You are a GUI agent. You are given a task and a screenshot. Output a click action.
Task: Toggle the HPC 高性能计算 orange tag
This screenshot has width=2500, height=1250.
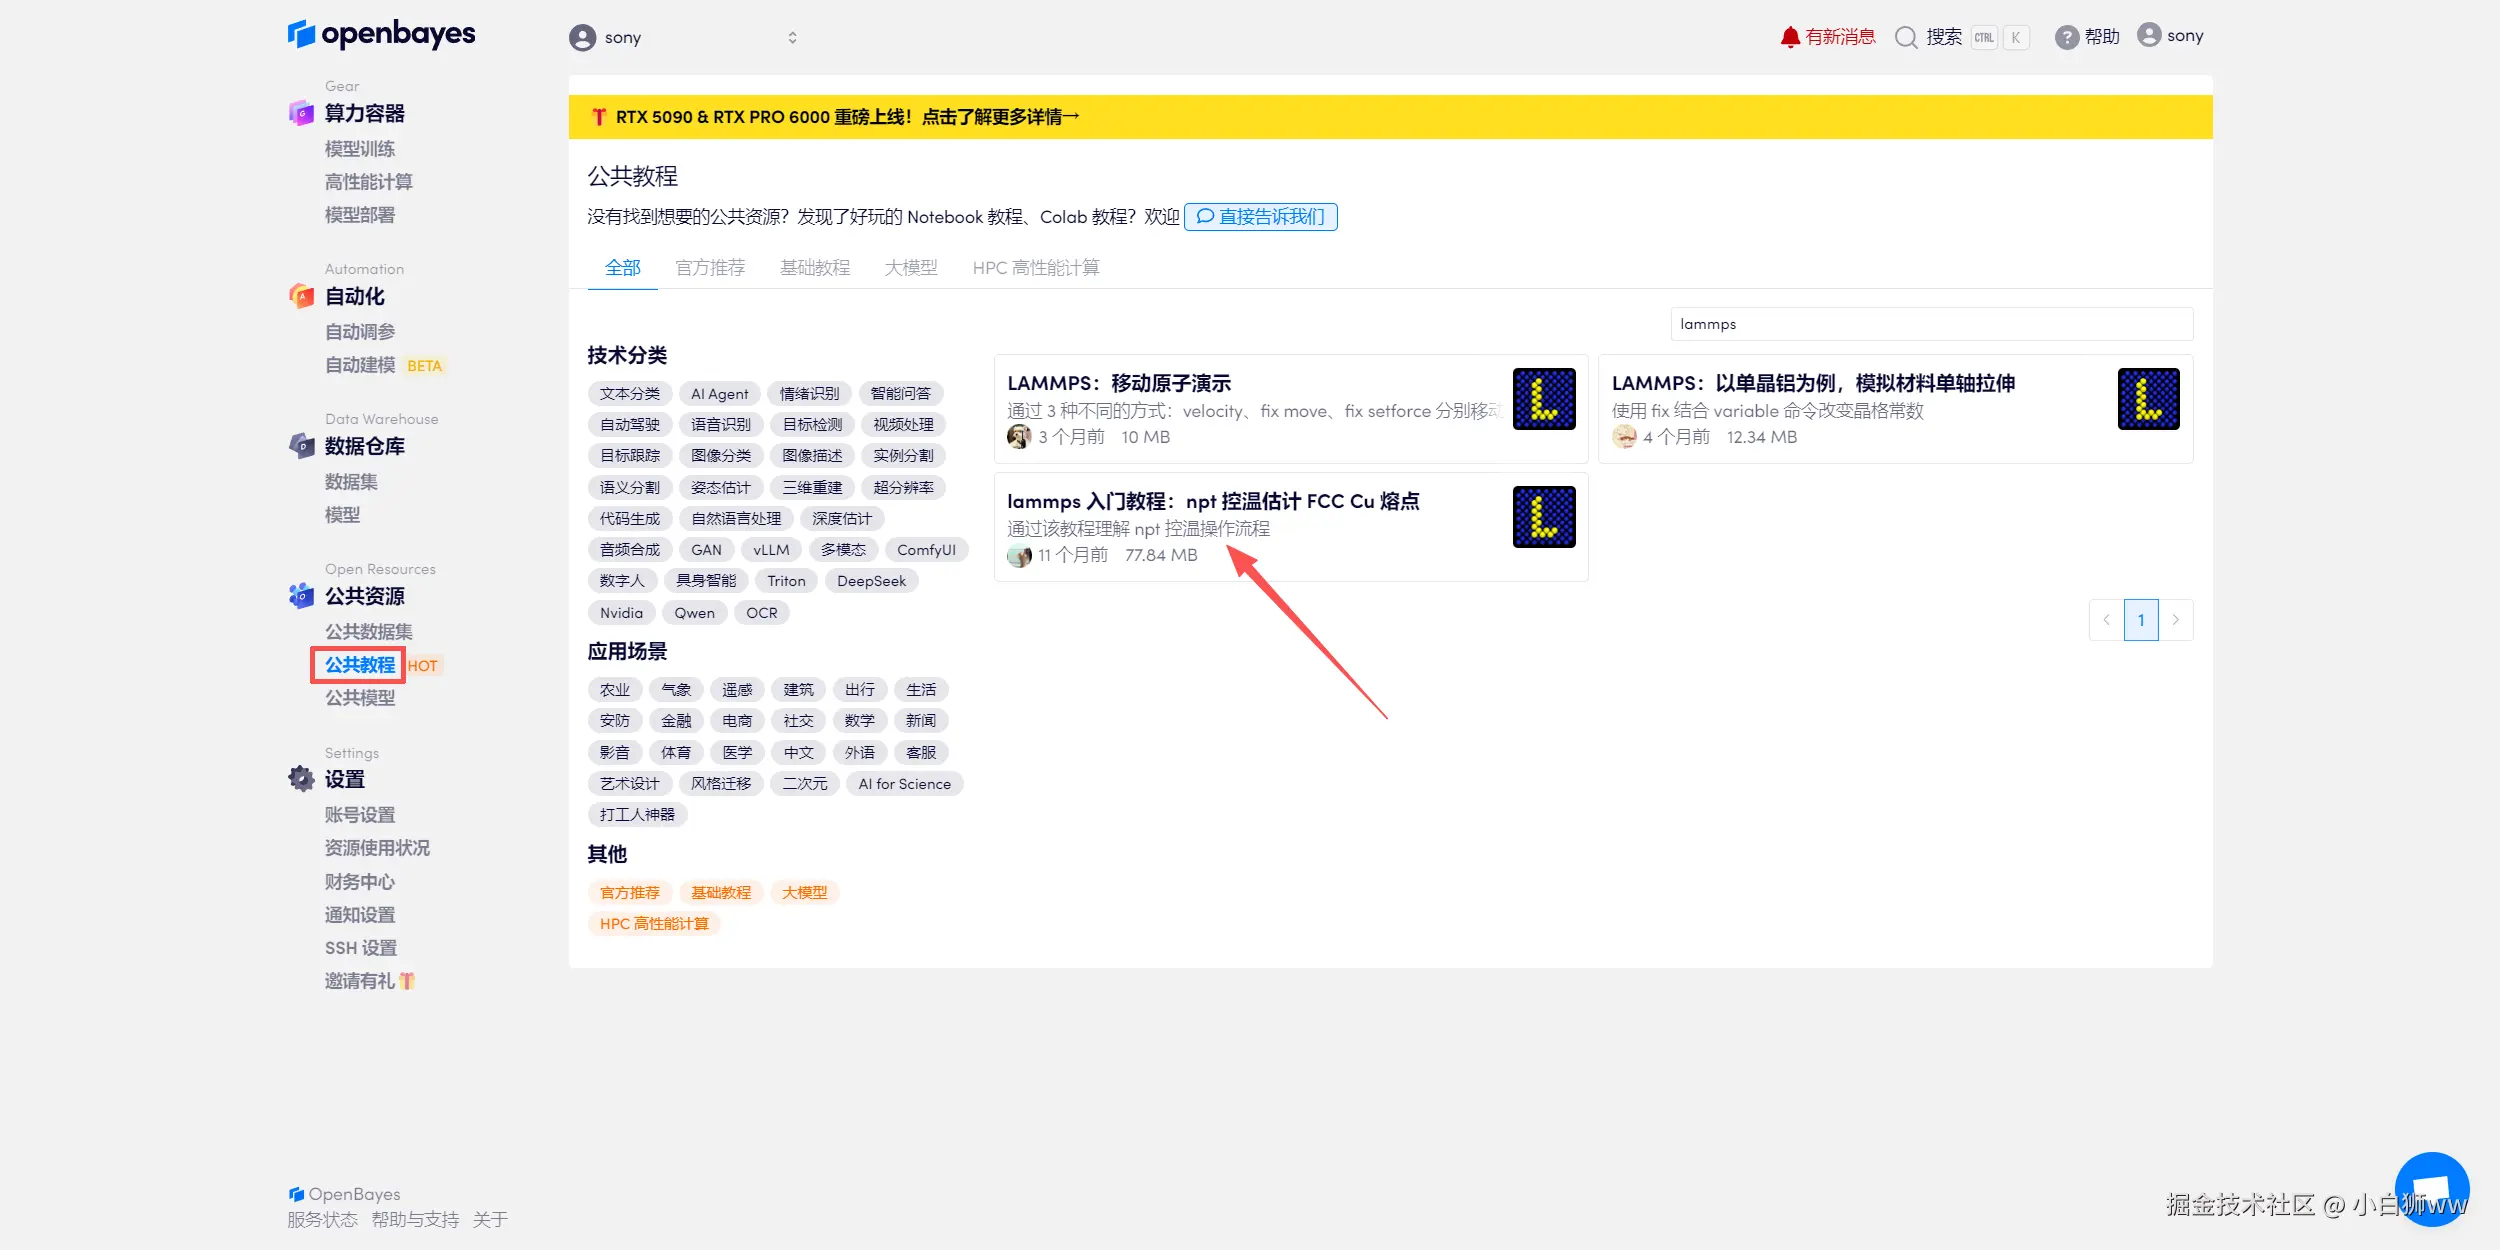click(x=654, y=924)
